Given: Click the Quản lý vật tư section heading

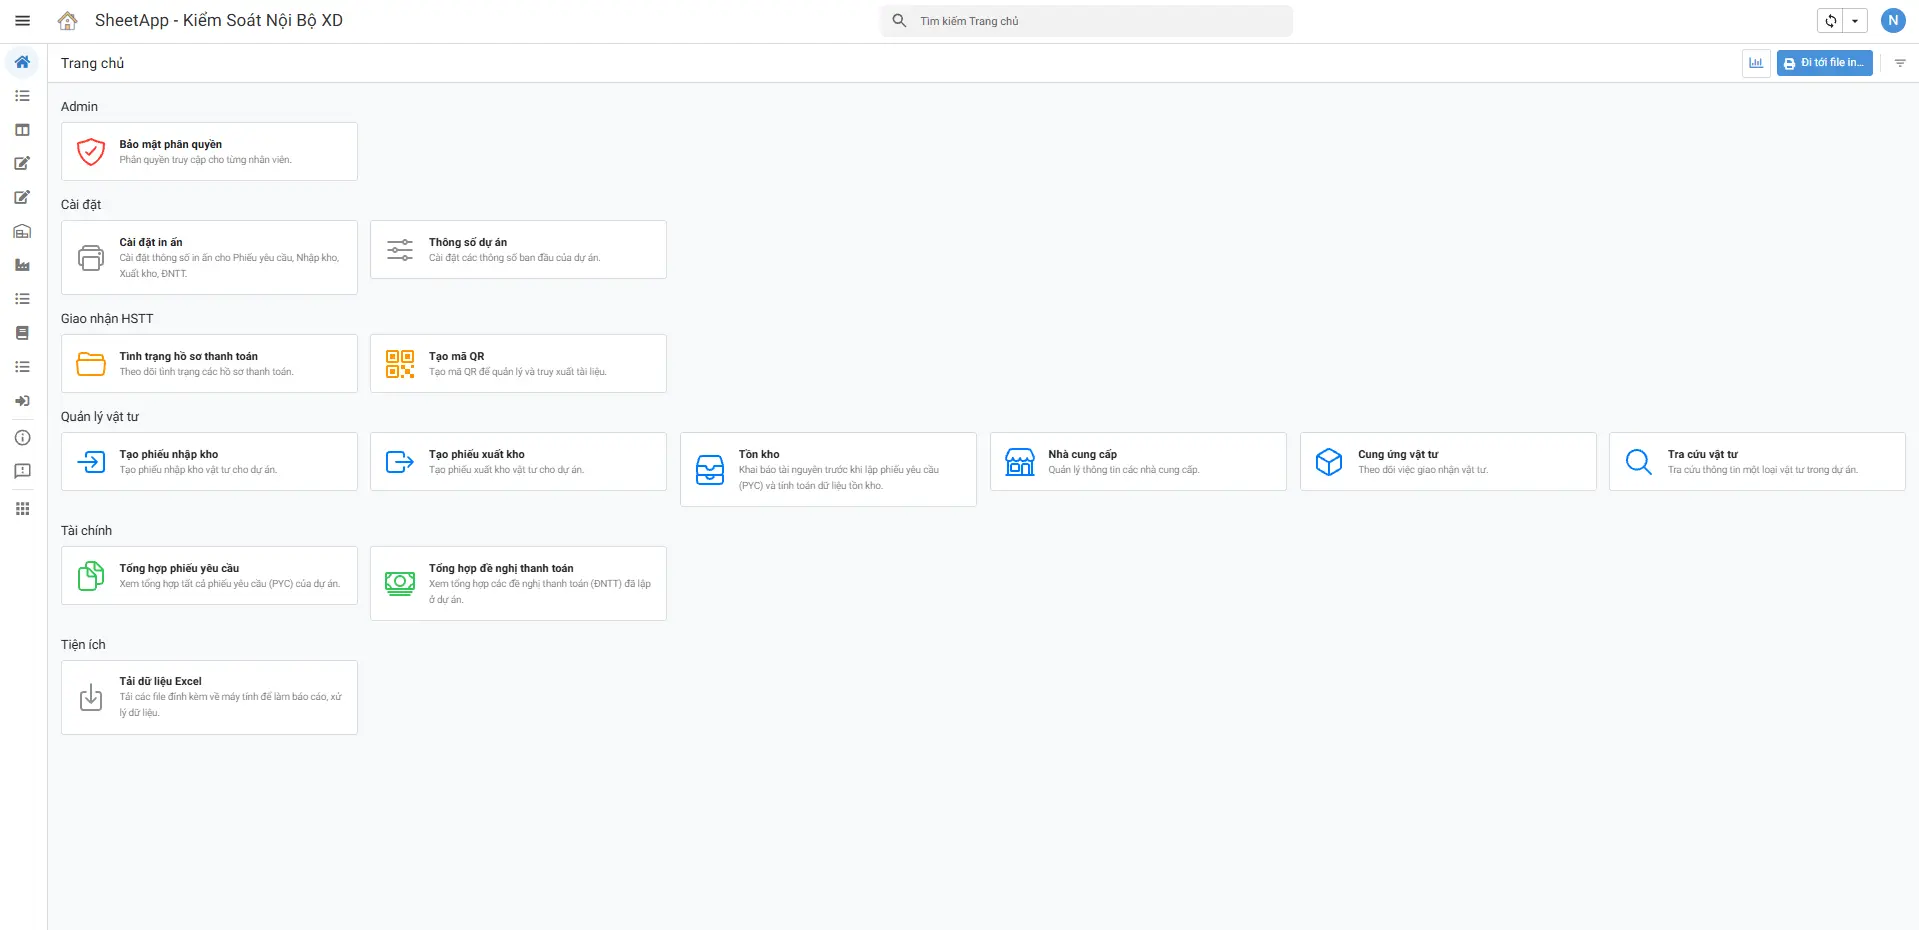Looking at the screenshot, I should (100, 417).
